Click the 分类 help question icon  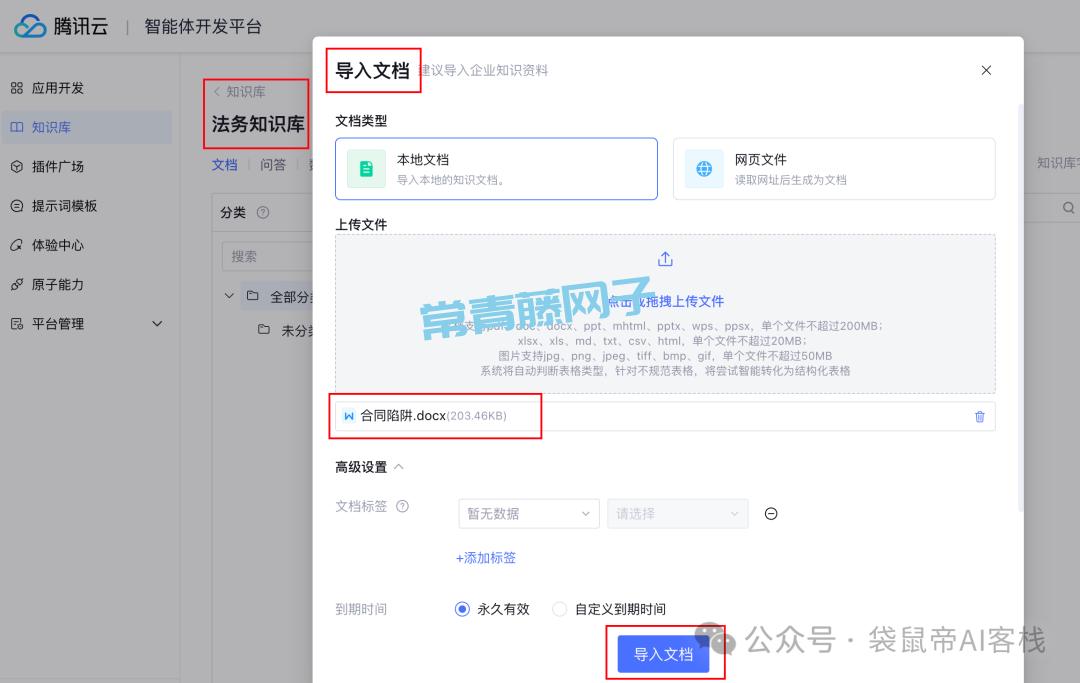pyautogui.click(x=263, y=212)
